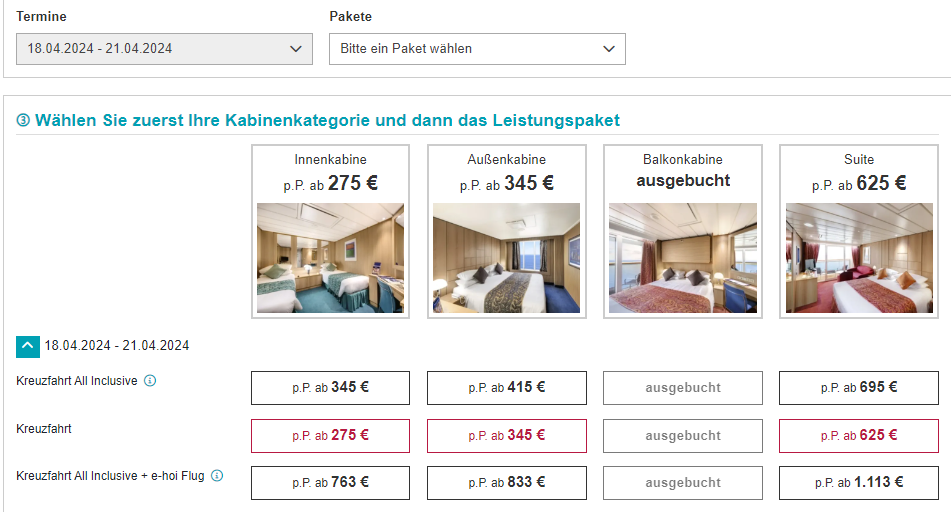This screenshot has height=512, width=951.
Task: Choose e-hoi Flug Innenkabine for 763 €
Action: tap(331, 483)
